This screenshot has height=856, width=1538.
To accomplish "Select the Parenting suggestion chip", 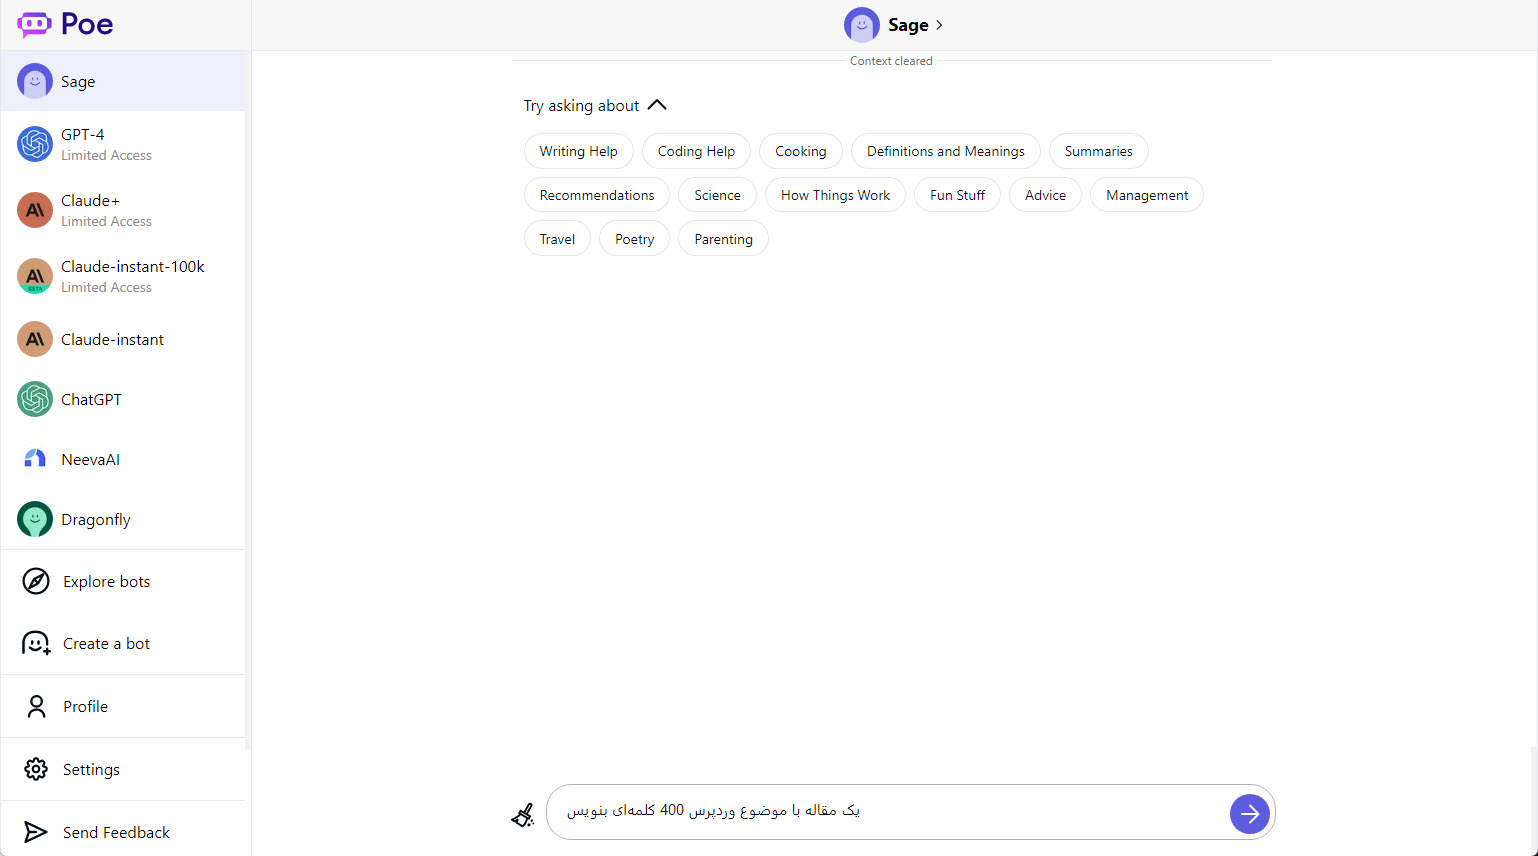I will click(x=724, y=239).
